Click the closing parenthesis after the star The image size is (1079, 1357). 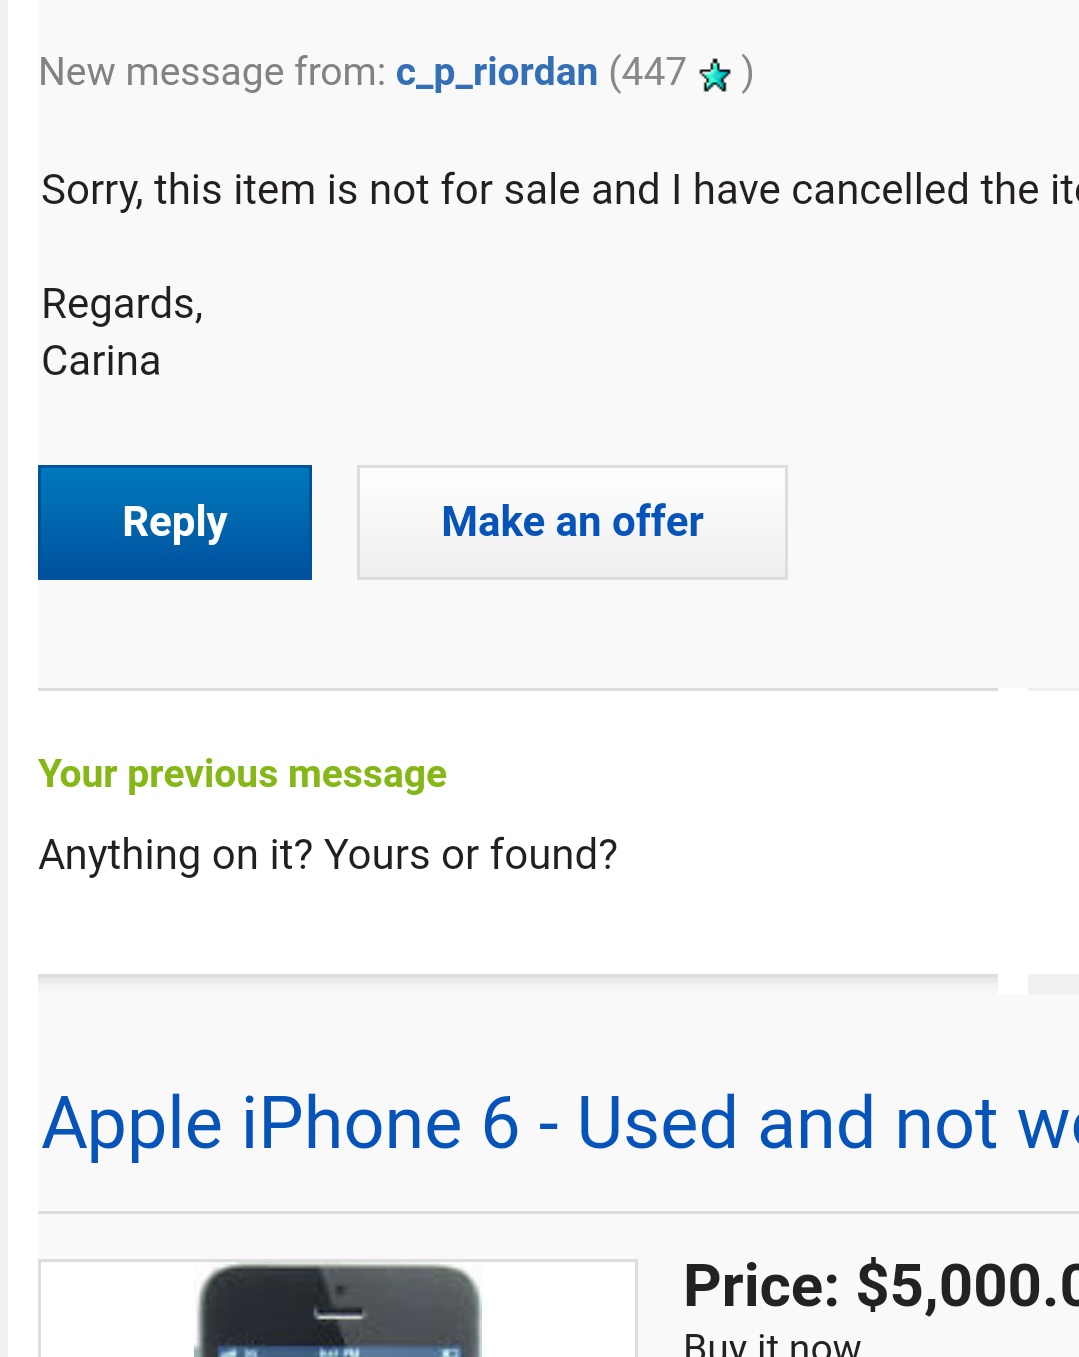pyautogui.click(x=747, y=73)
